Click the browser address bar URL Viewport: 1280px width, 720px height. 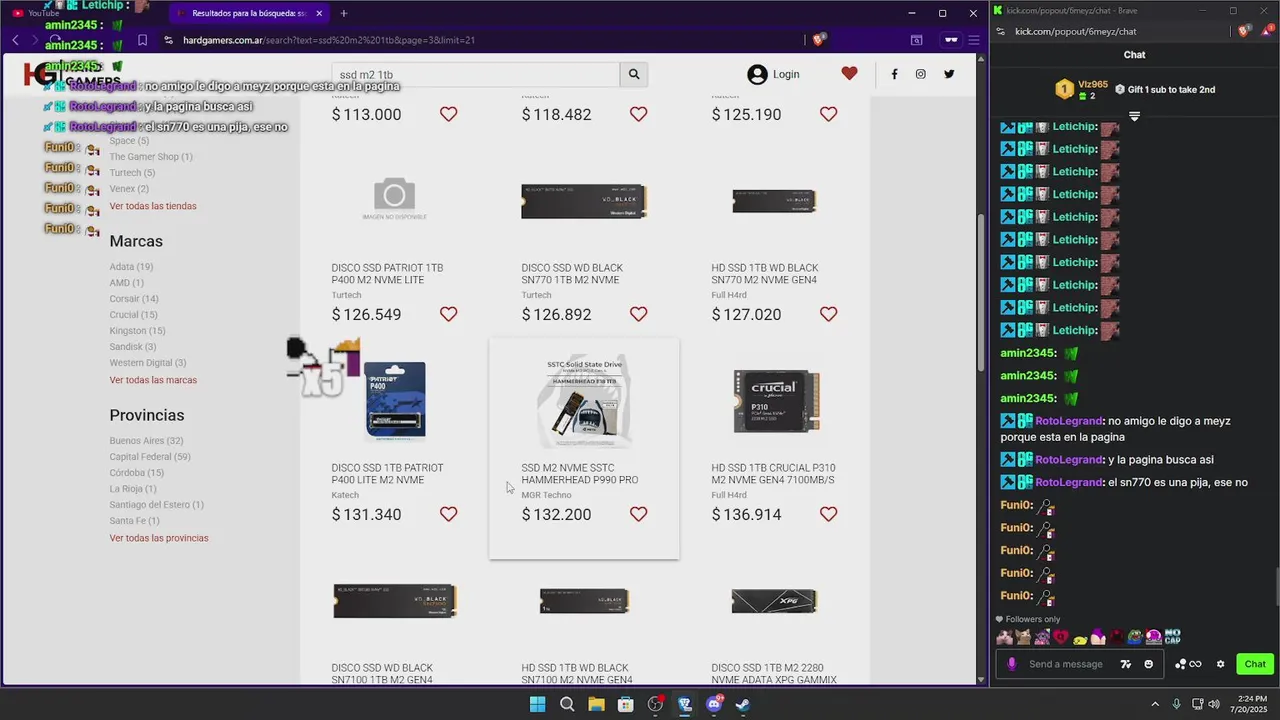(x=329, y=40)
